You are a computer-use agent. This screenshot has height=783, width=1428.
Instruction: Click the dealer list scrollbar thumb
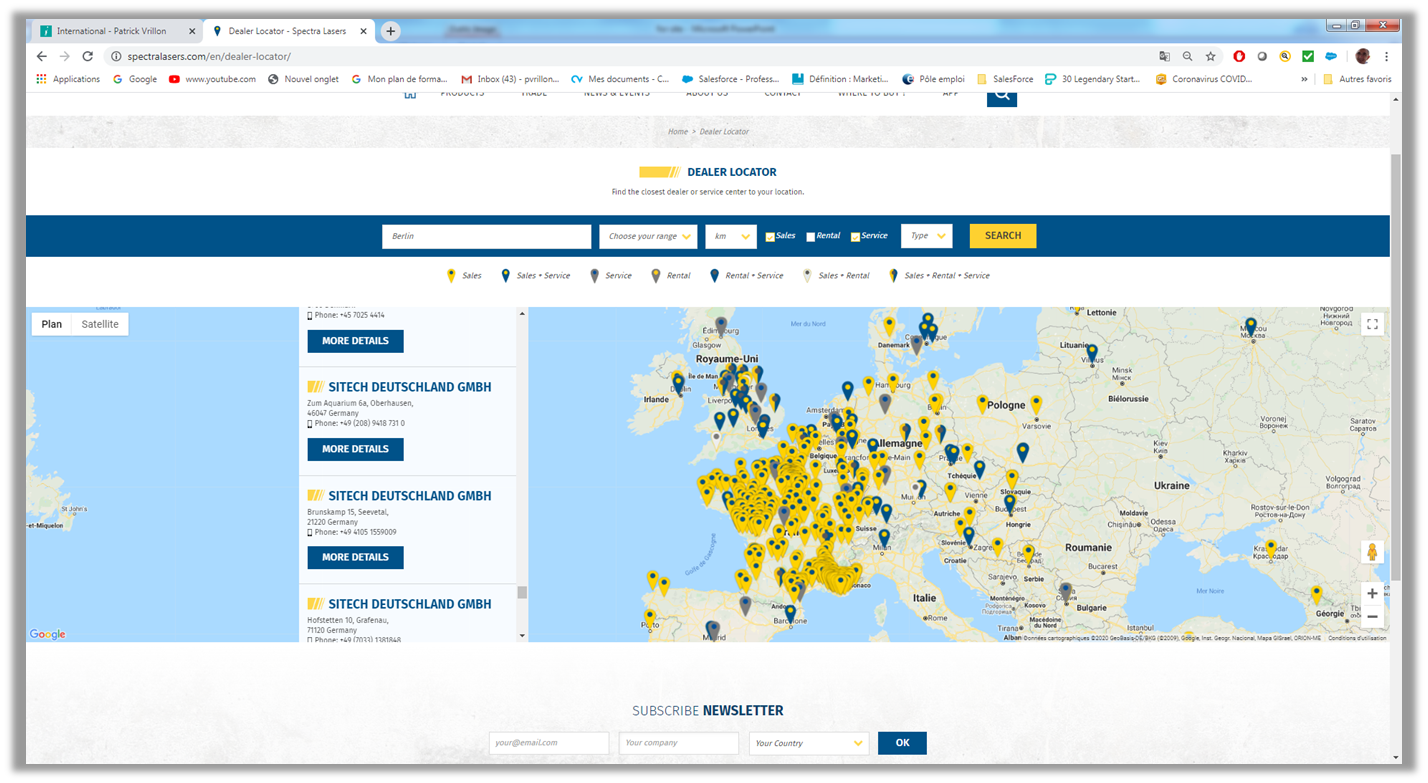[x=522, y=592]
